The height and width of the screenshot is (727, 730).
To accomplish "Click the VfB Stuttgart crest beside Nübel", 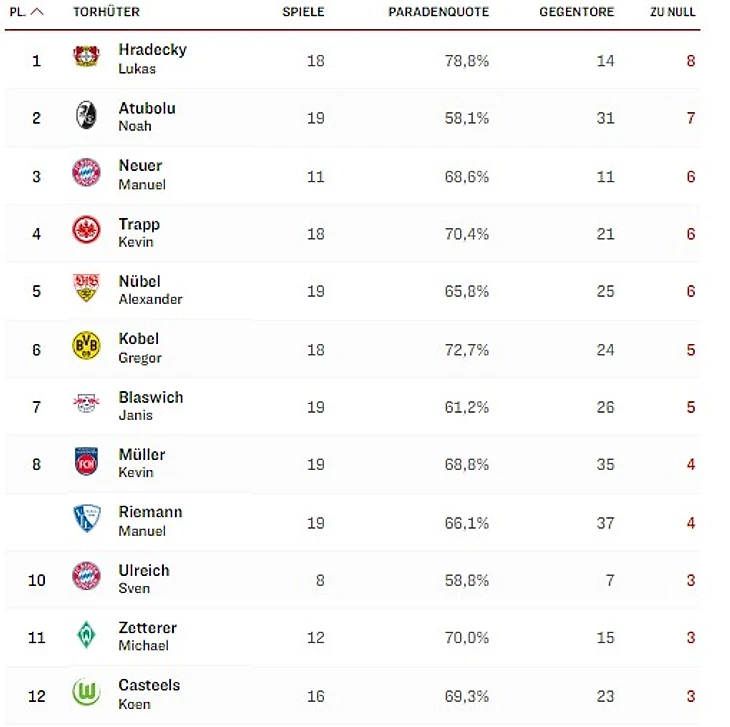I will click(86, 289).
